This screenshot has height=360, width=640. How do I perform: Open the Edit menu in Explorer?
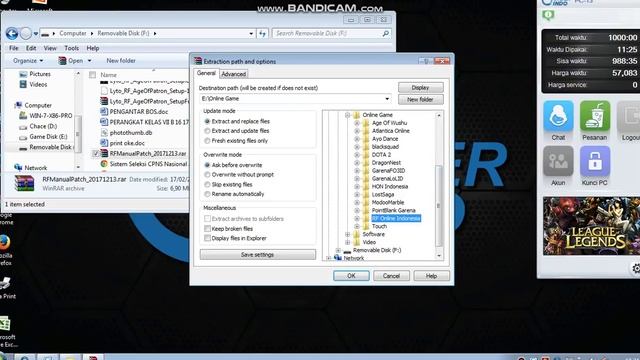(31, 48)
